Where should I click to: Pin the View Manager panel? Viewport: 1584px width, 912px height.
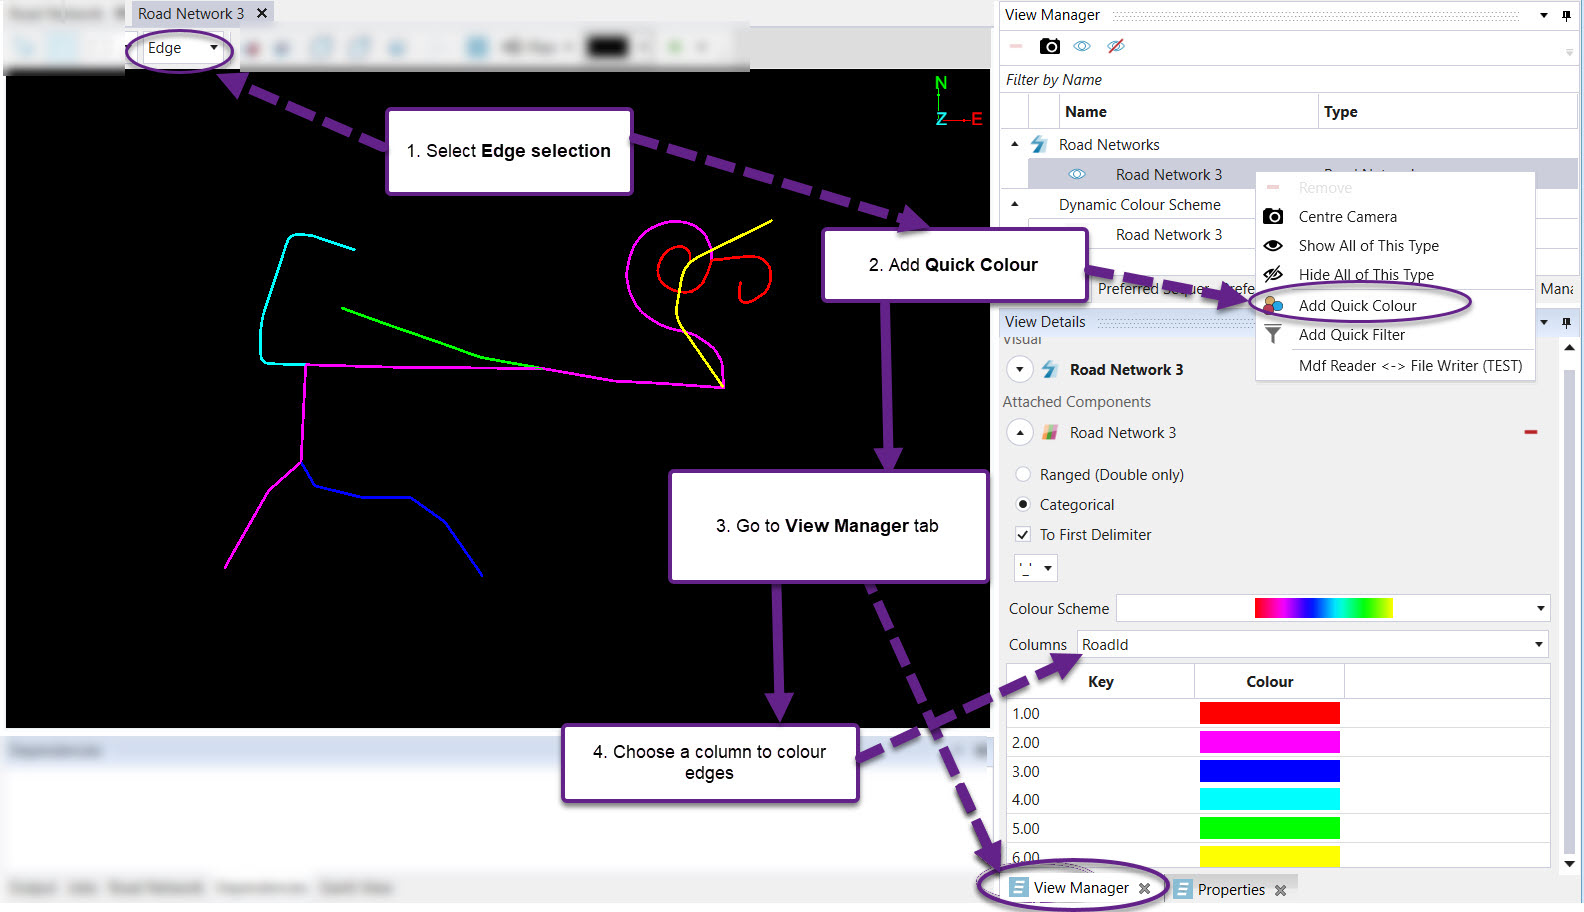coord(1566,15)
